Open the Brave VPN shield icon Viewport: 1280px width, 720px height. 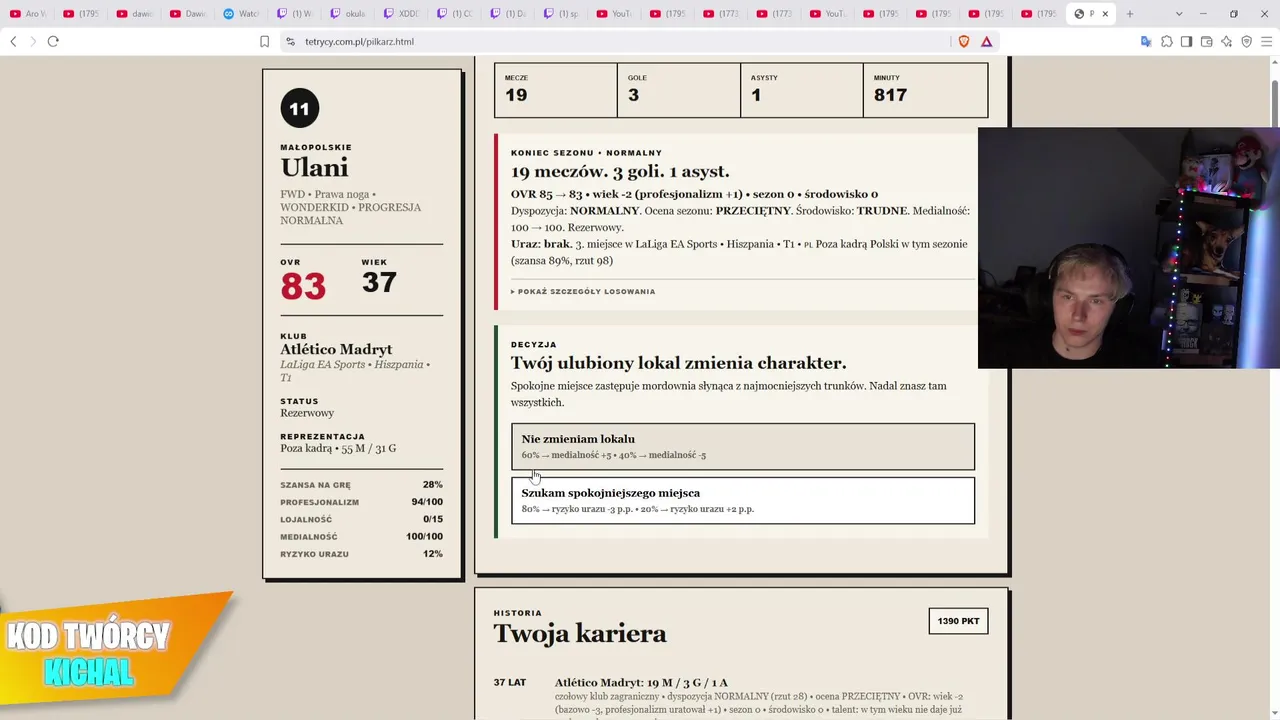[1246, 41]
